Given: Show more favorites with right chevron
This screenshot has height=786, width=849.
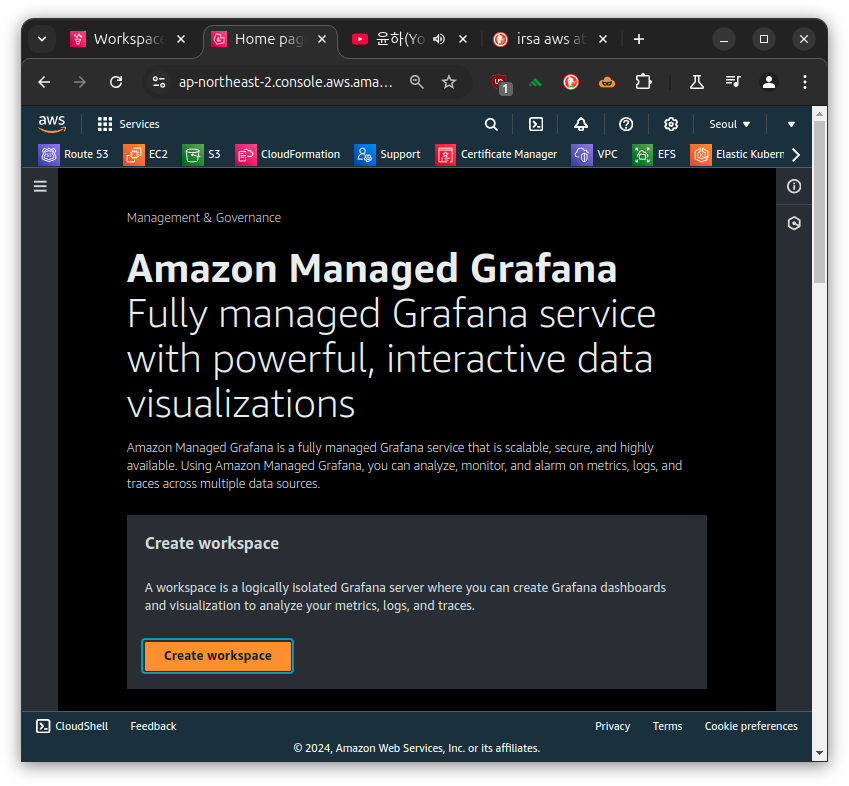Looking at the screenshot, I should (x=796, y=155).
